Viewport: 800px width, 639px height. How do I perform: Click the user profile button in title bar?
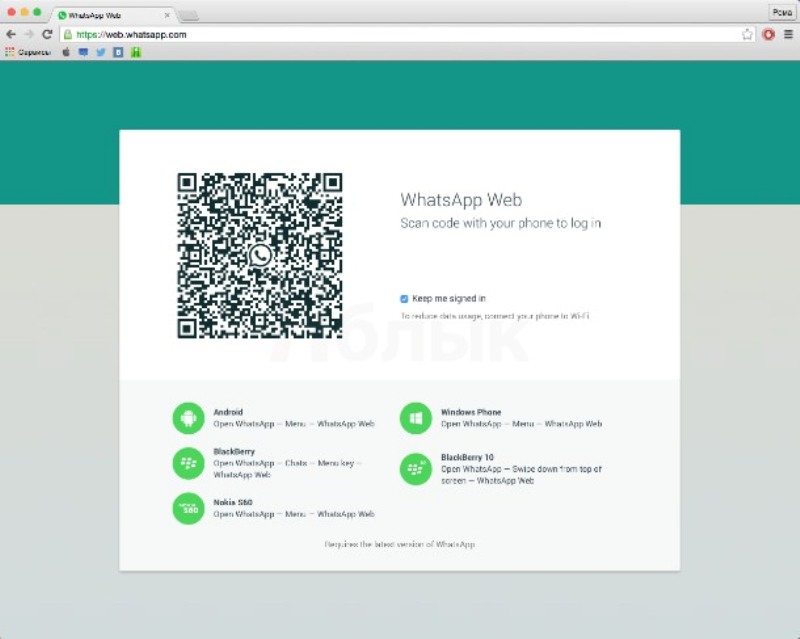[x=782, y=12]
